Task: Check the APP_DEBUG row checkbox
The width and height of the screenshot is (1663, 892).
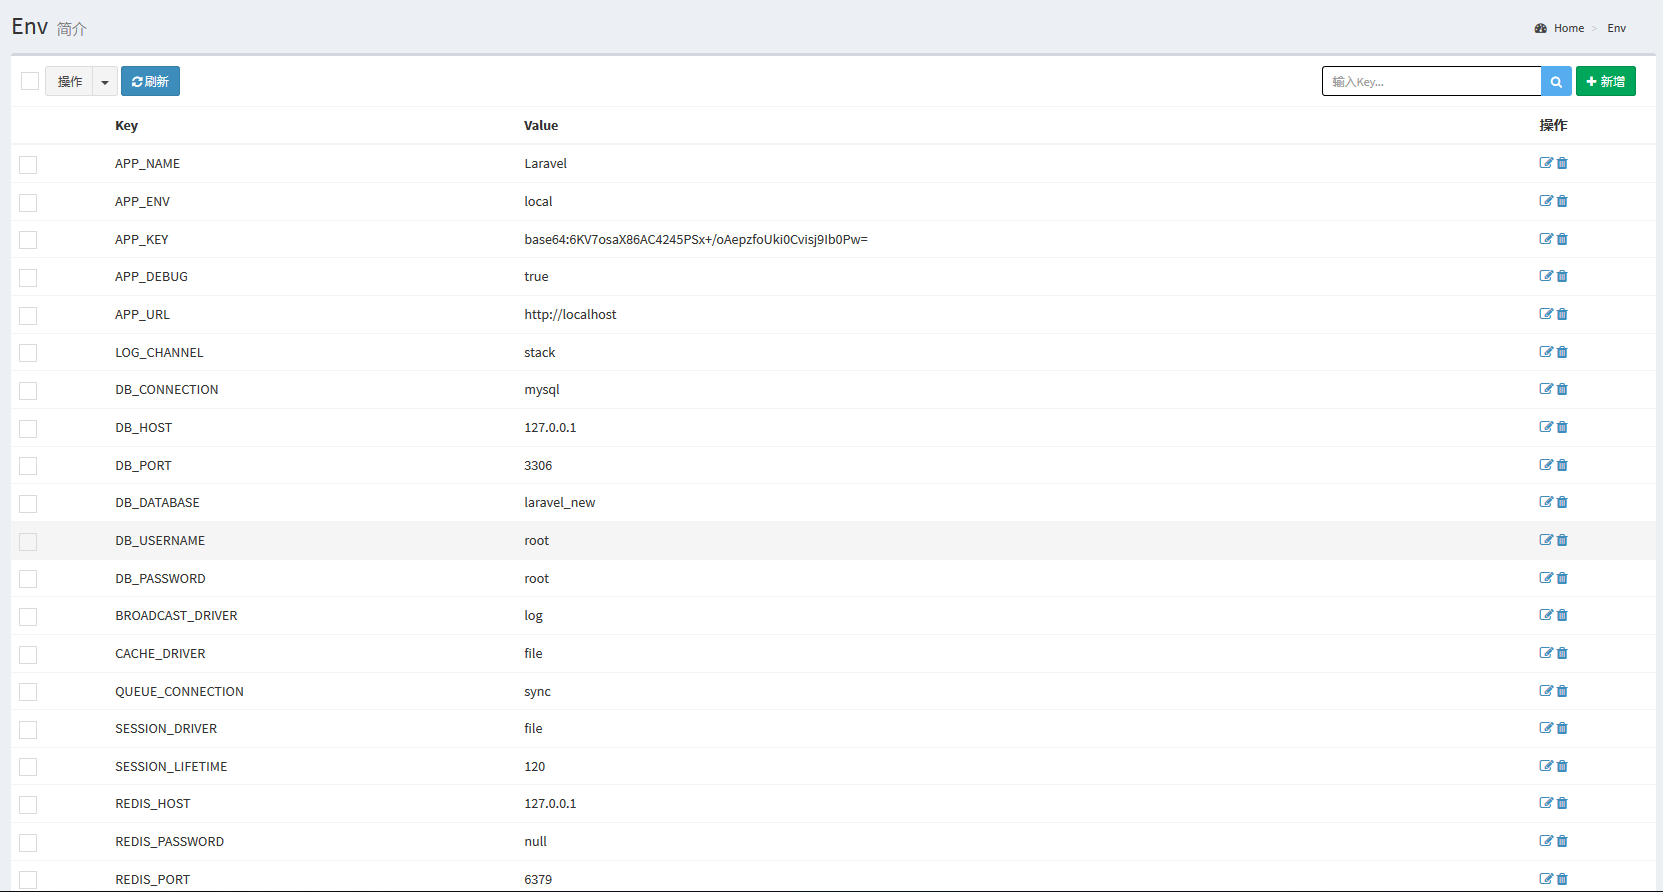Action: [x=28, y=278]
